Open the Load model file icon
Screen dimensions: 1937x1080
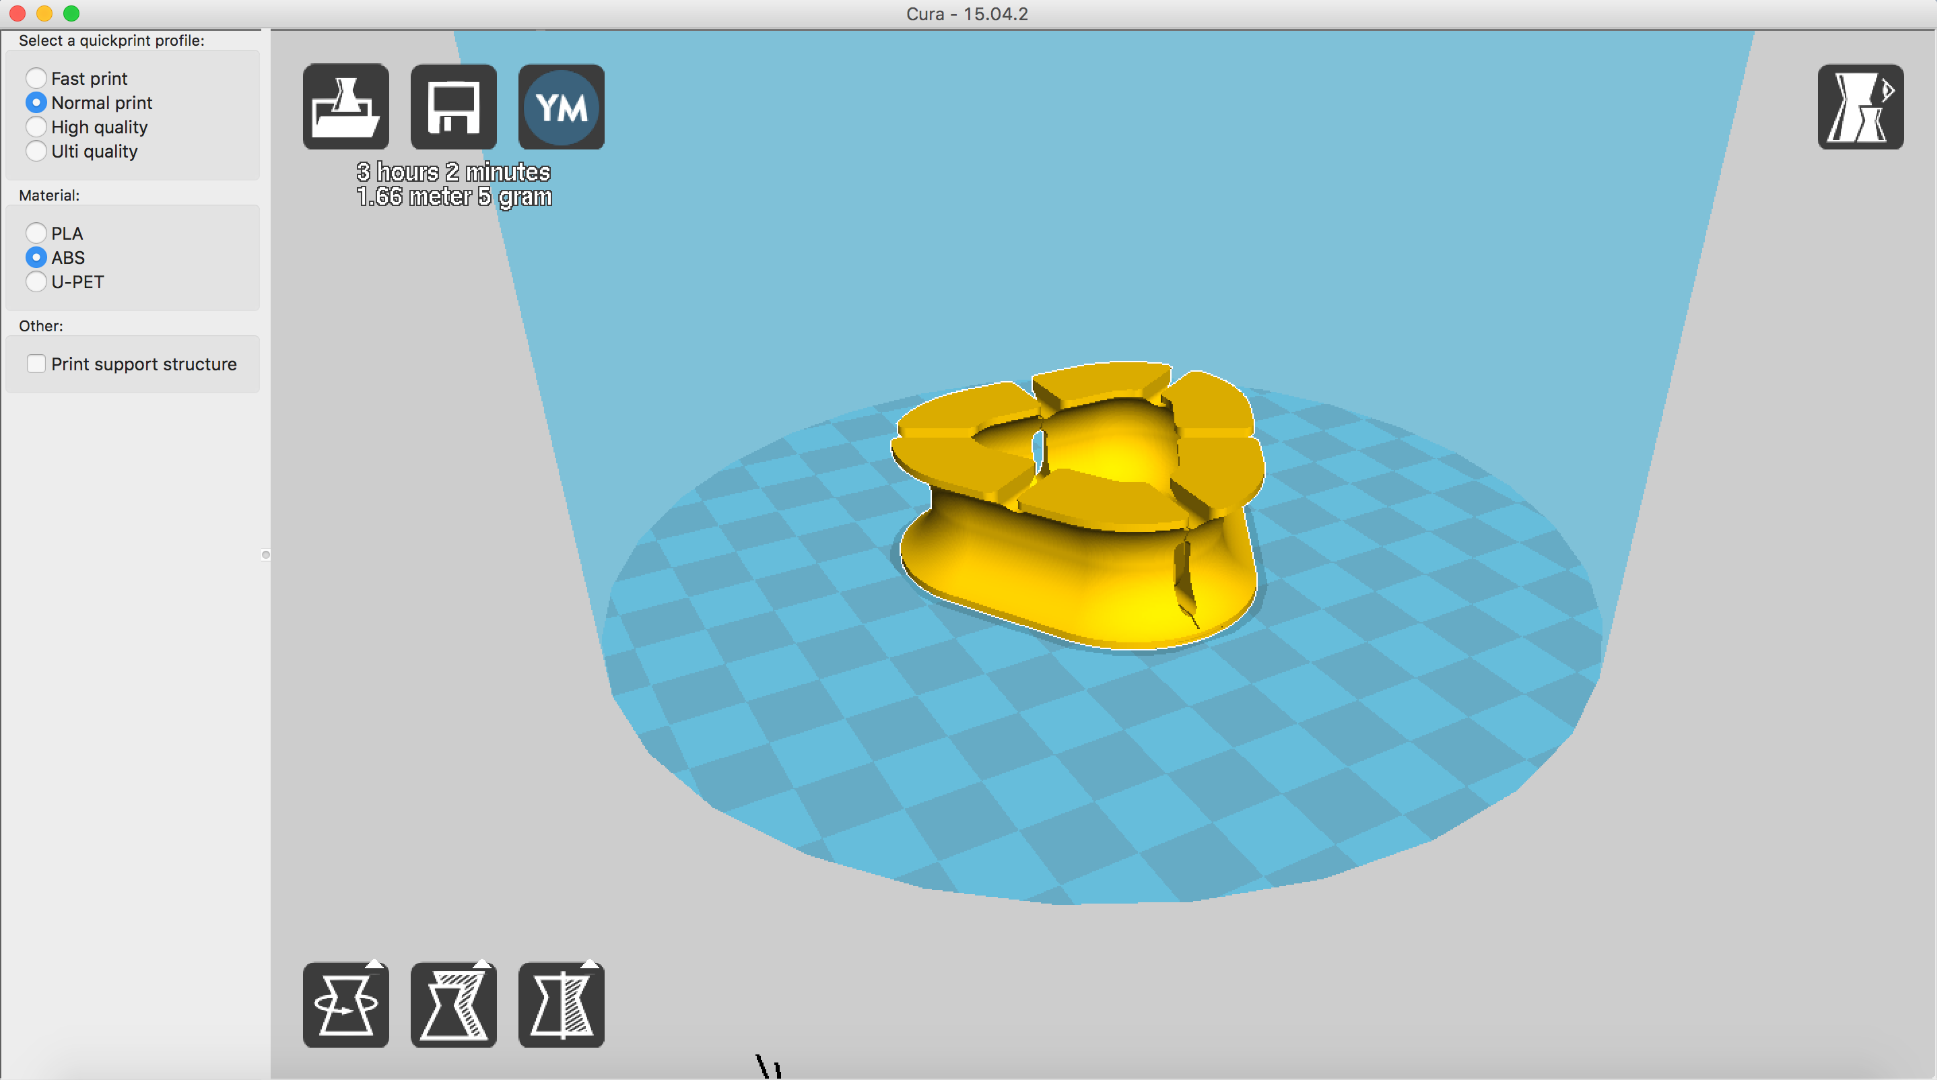click(345, 106)
